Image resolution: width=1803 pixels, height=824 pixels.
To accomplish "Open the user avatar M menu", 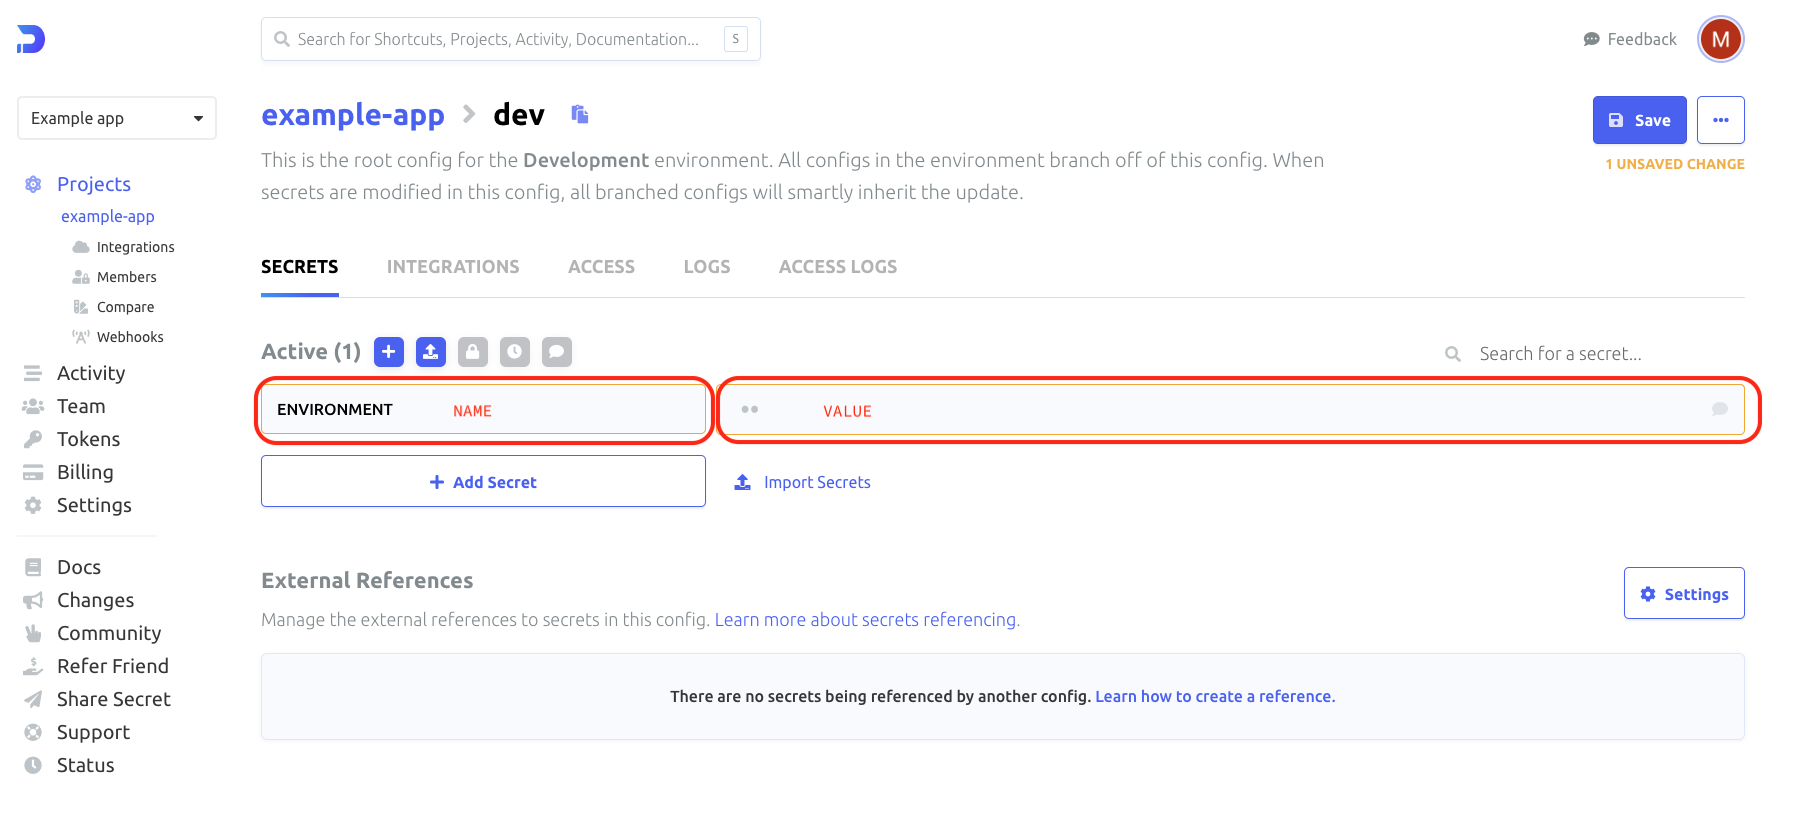I will 1721,39.
